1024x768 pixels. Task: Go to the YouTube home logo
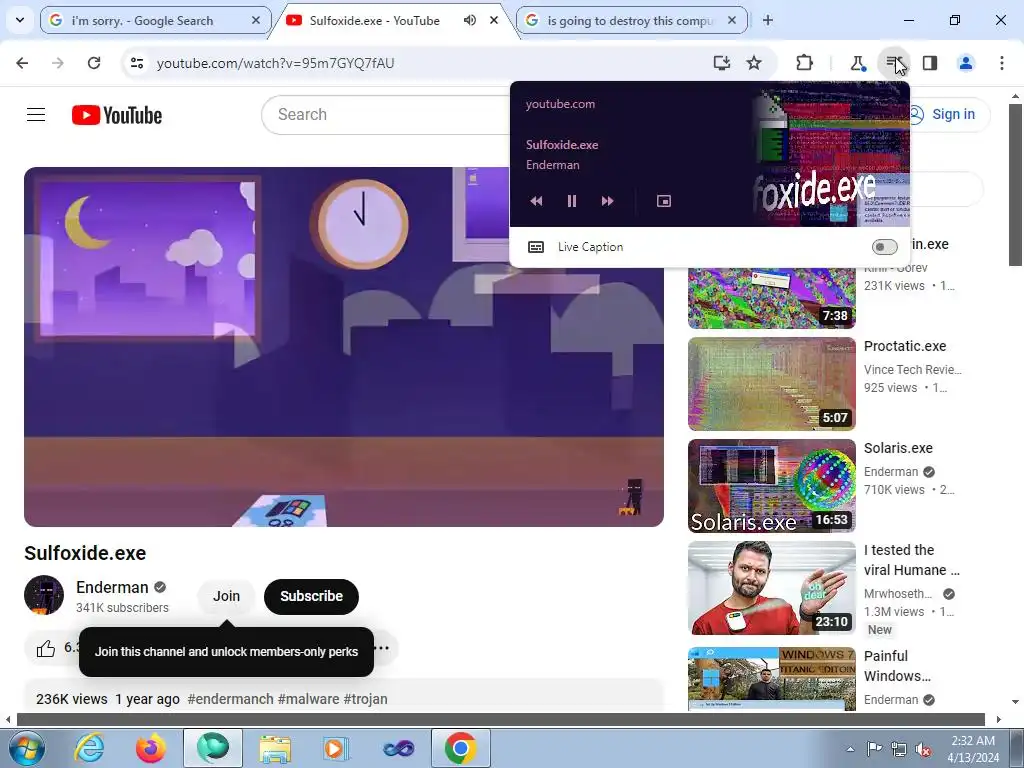pyautogui.click(x=117, y=115)
